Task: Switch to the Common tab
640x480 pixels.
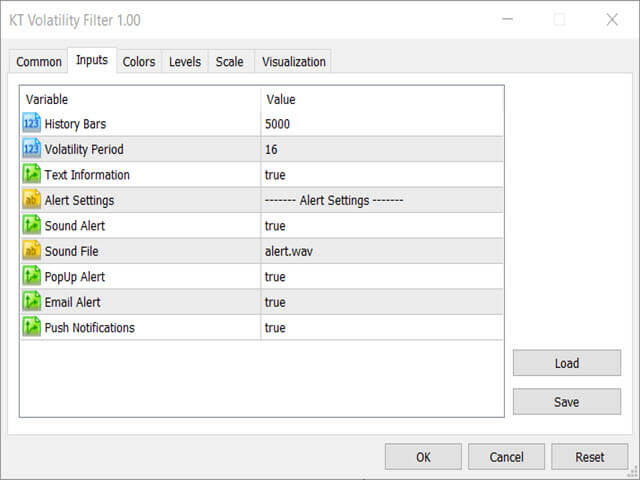Action: click(39, 62)
